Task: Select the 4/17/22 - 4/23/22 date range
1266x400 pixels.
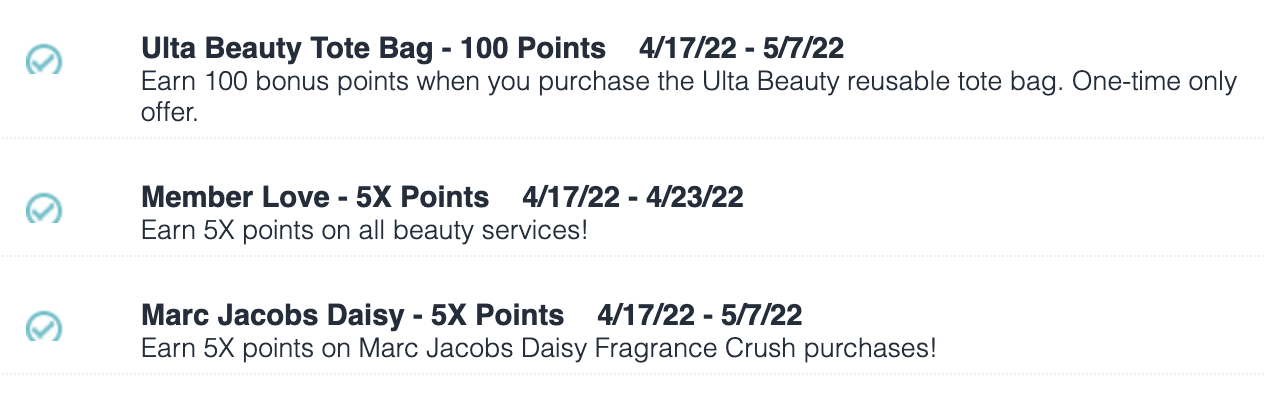Action: point(633,197)
